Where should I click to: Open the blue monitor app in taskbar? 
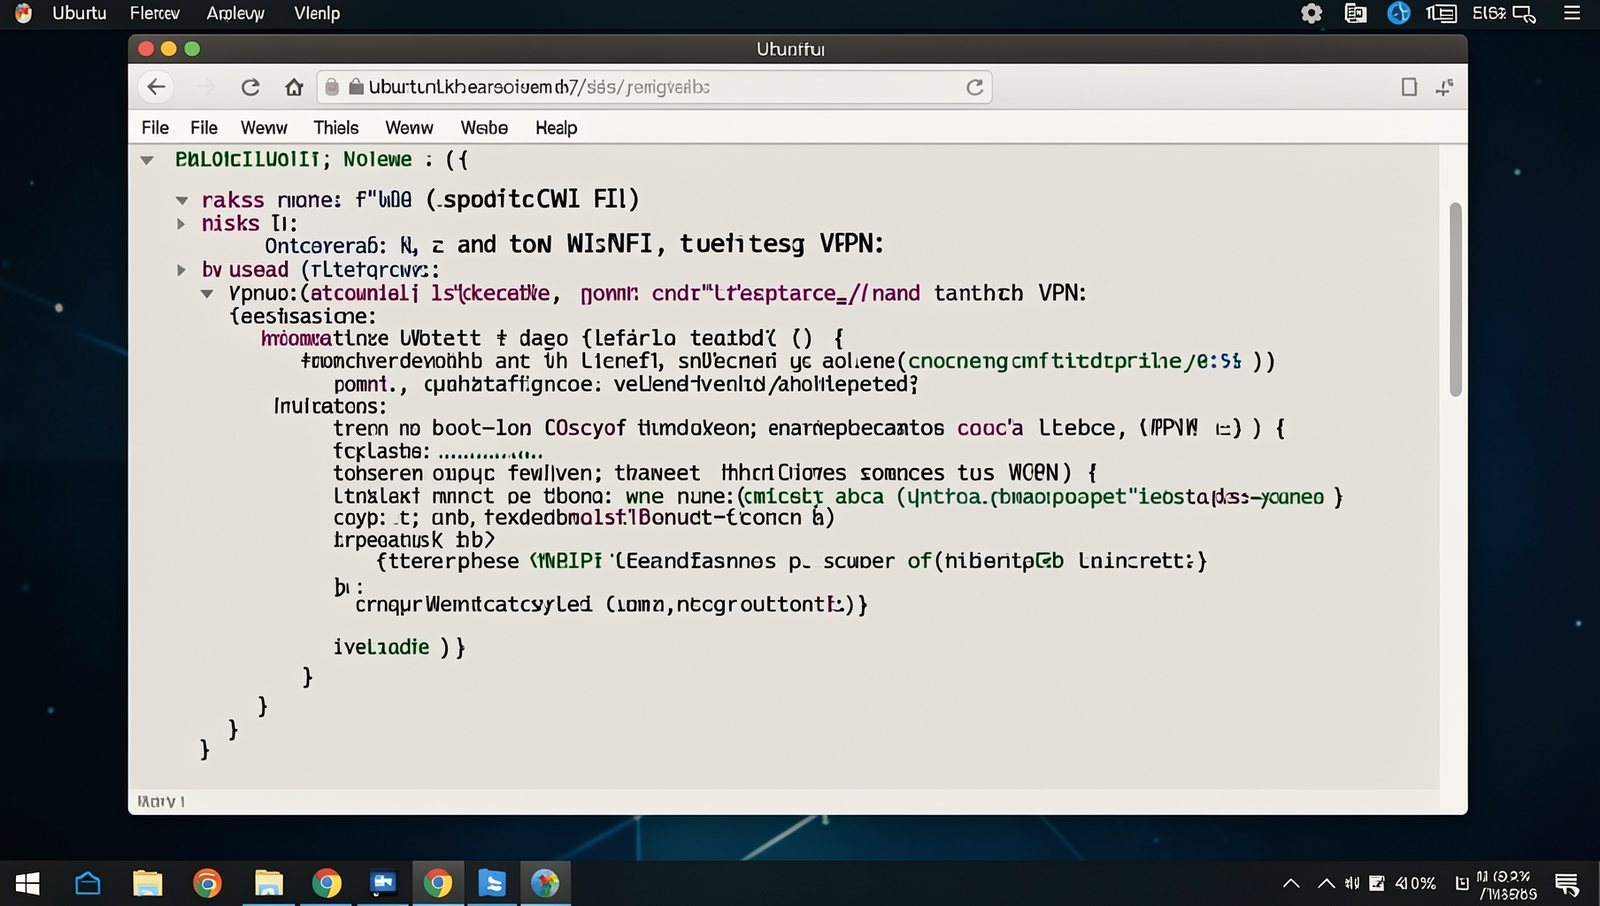(383, 884)
